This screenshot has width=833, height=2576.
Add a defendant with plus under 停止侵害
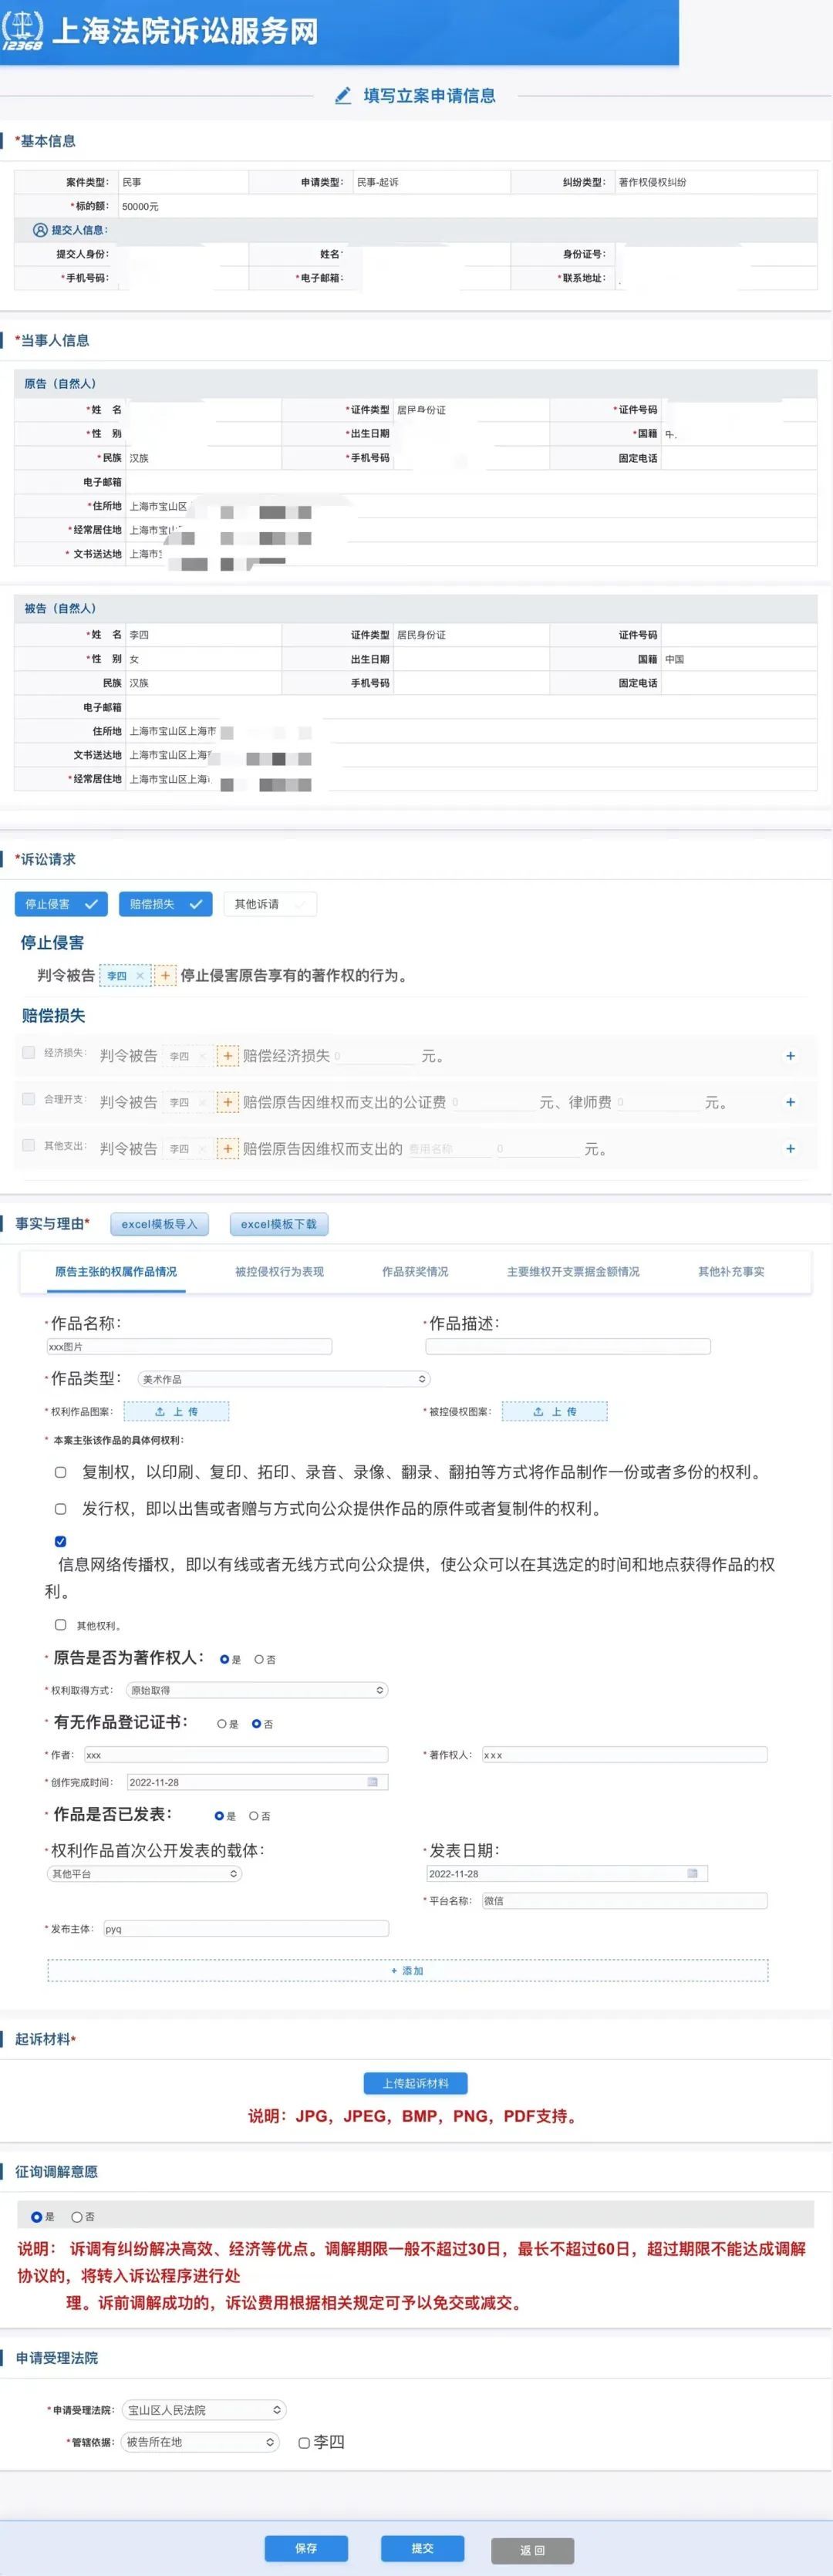165,975
